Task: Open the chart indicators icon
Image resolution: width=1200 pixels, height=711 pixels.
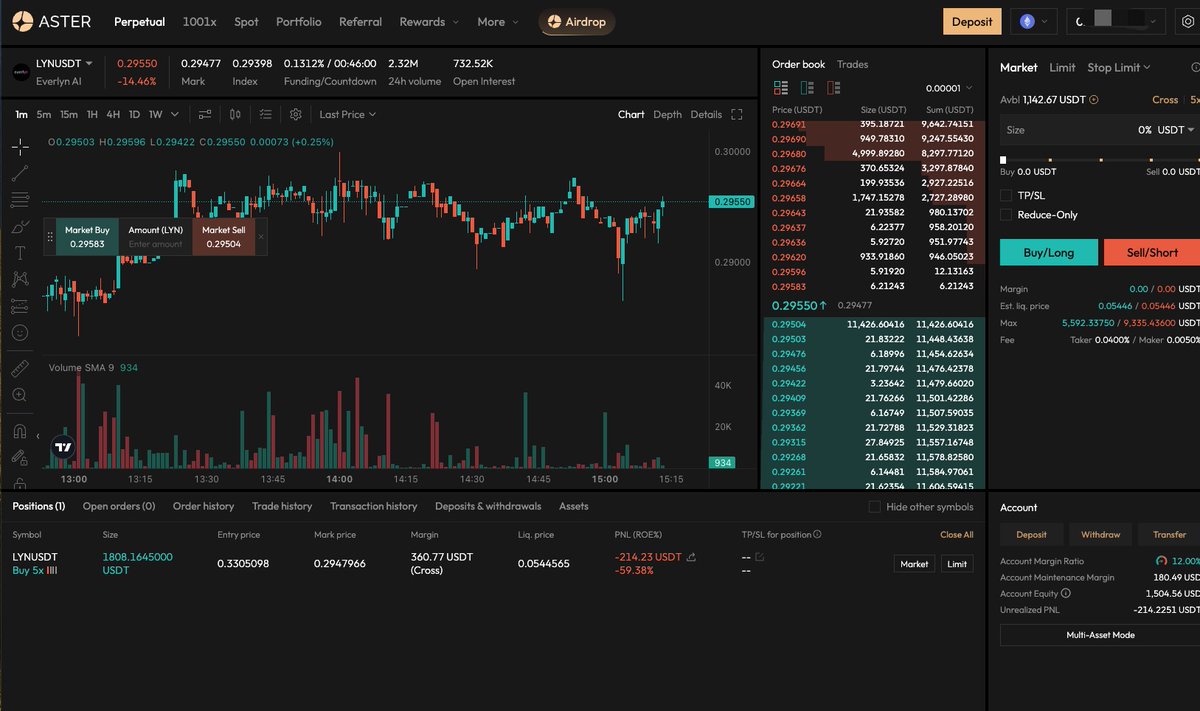Action: [x=205, y=114]
